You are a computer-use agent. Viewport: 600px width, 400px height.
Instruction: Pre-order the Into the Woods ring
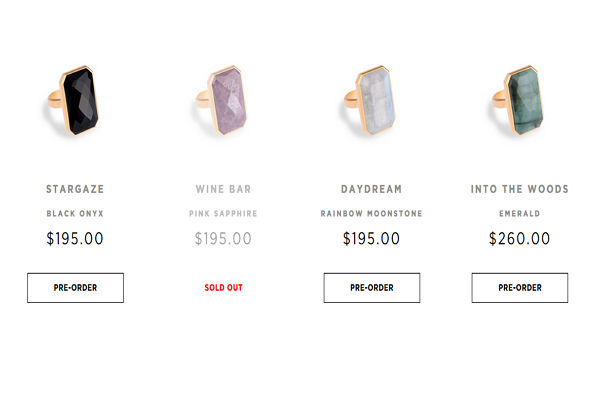[x=520, y=288]
